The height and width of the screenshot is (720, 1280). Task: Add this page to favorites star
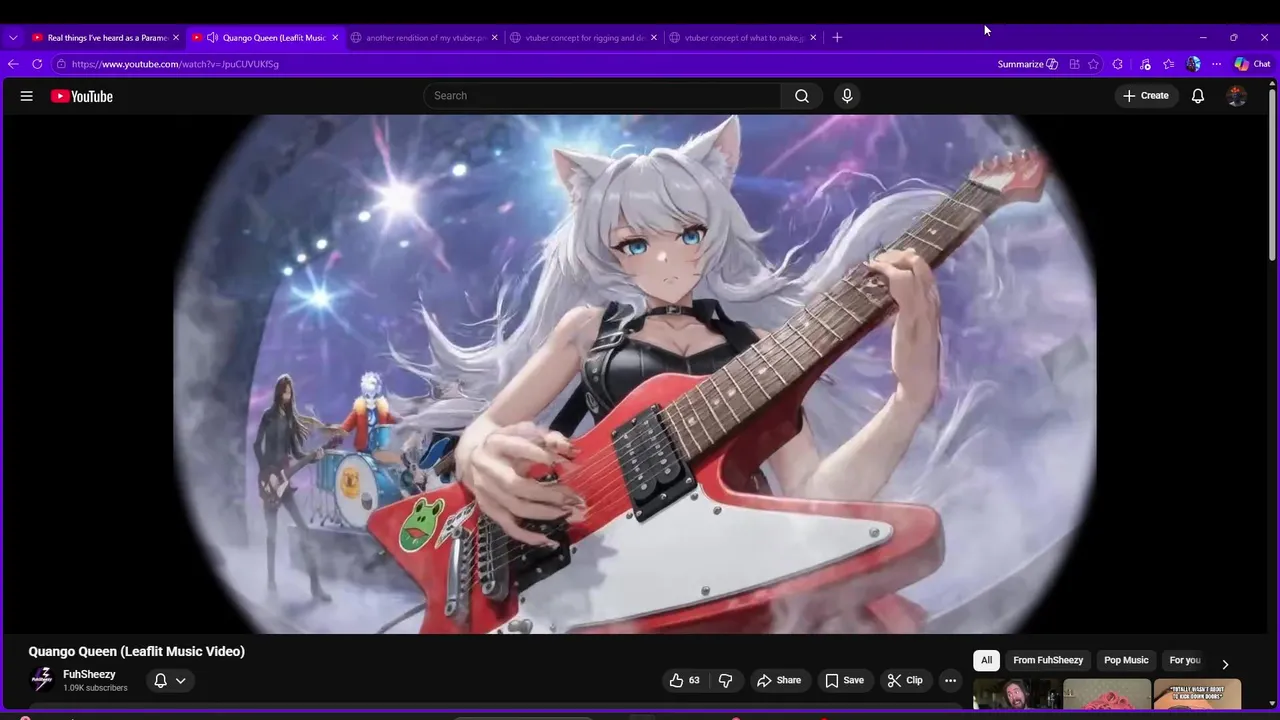tap(1094, 64)
